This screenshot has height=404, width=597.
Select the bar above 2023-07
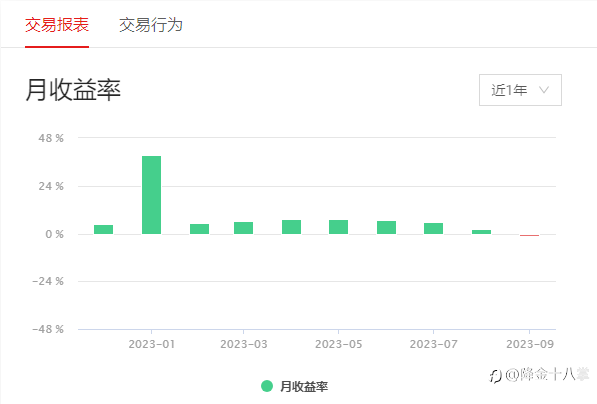433,228
